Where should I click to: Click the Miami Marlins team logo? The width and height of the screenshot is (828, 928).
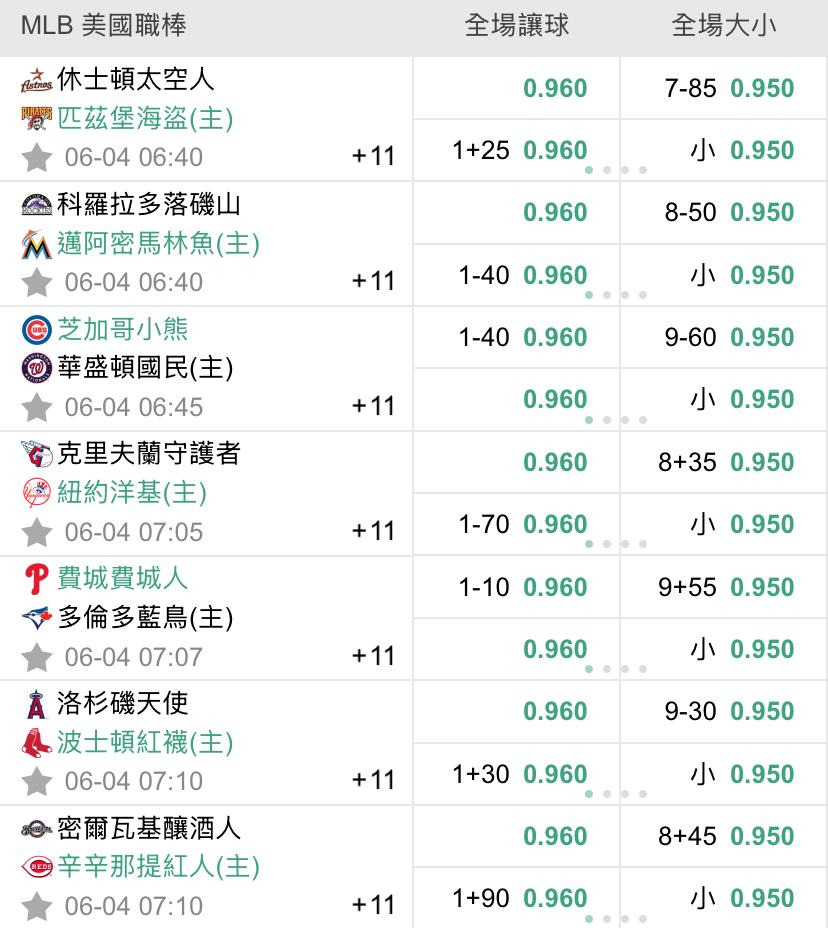(x=36, y=244)
